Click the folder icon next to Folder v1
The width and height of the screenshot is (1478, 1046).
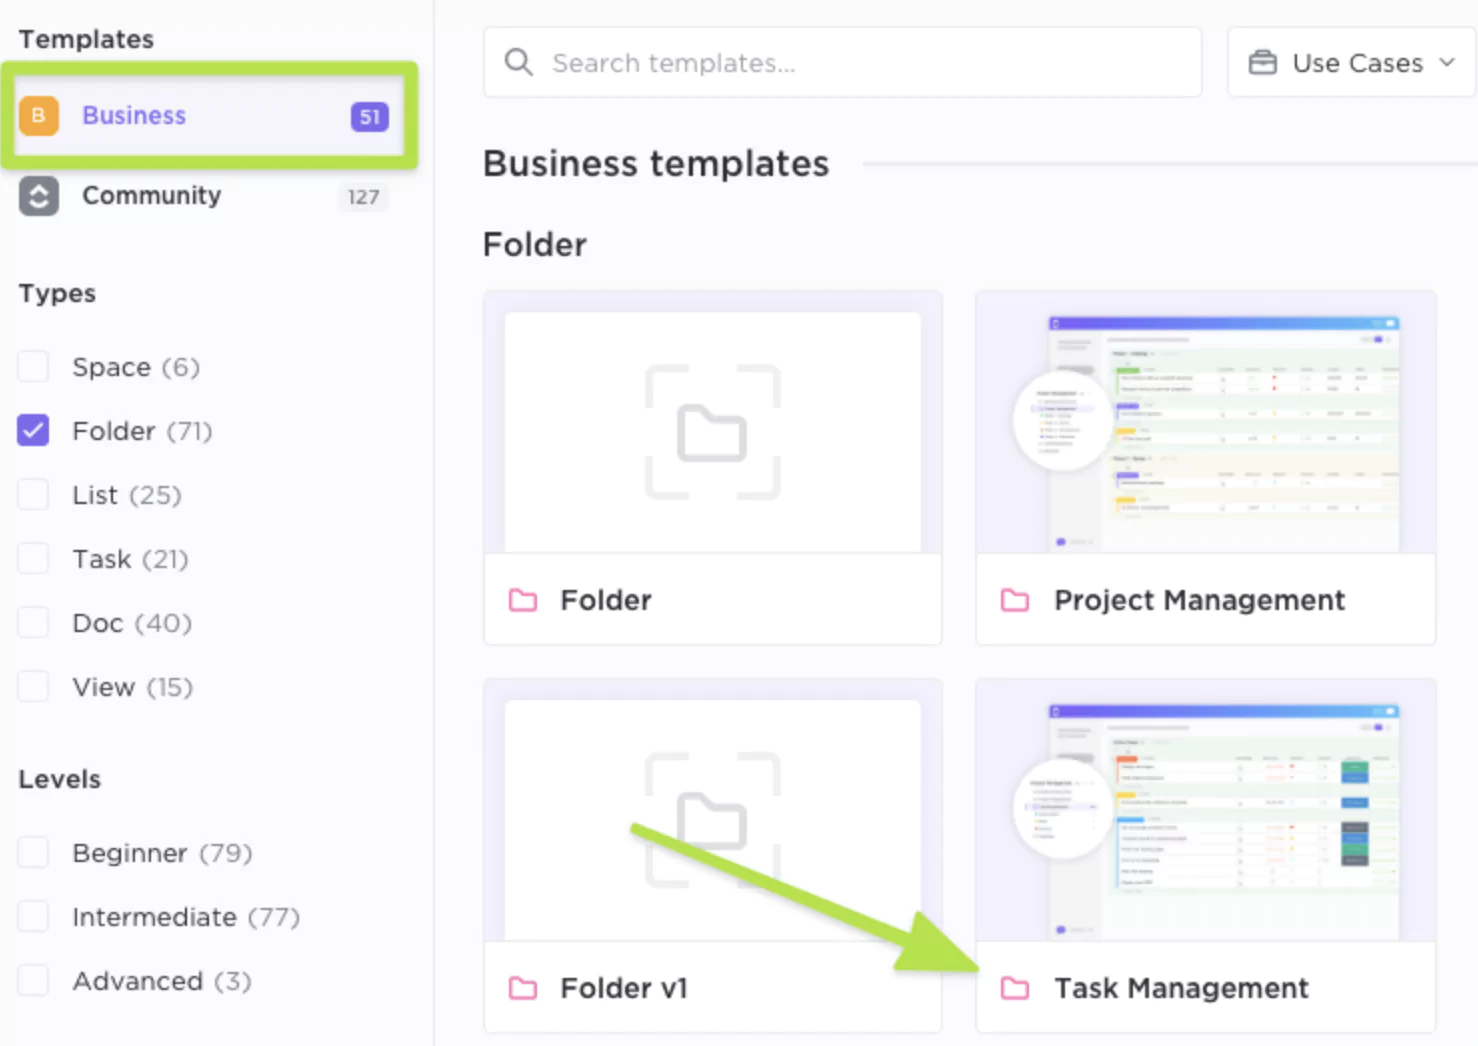pyautogui.click(x=522, y=988)
